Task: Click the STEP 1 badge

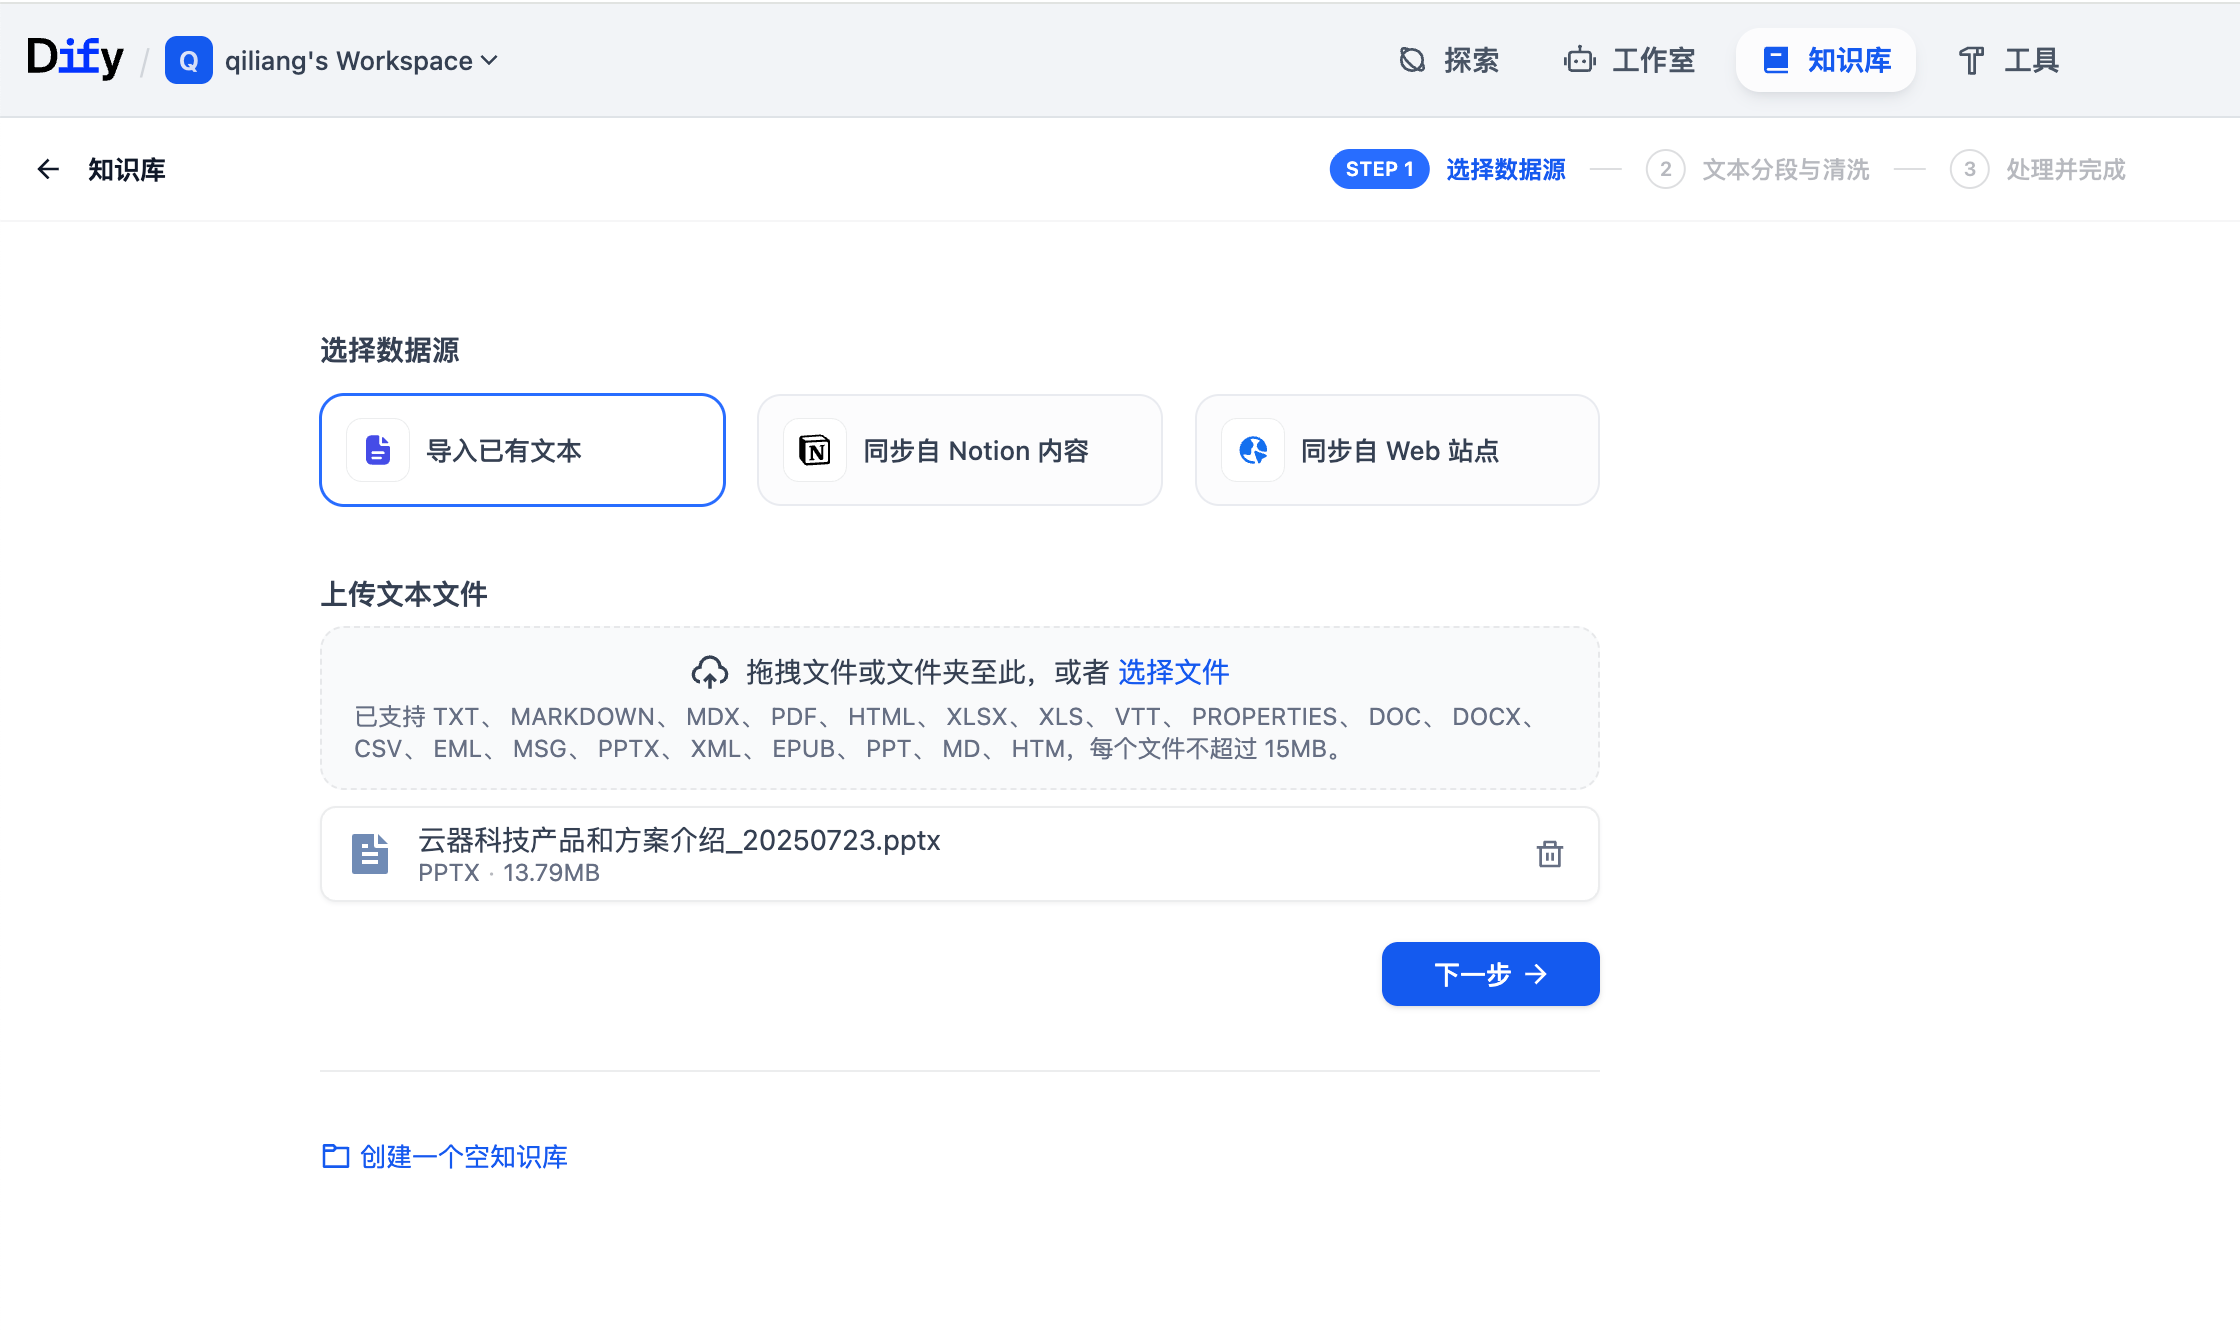Action: tap(1379, 169)
